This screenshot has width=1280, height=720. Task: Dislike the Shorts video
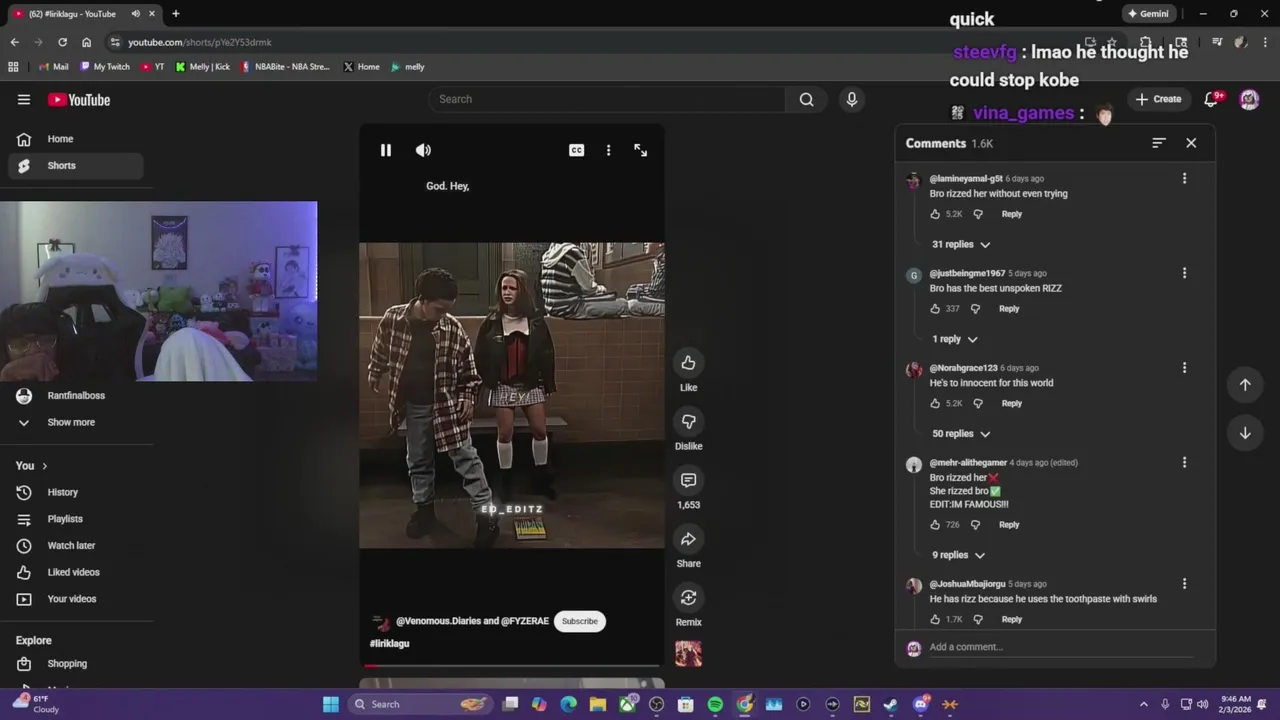[x=688, y=421]
